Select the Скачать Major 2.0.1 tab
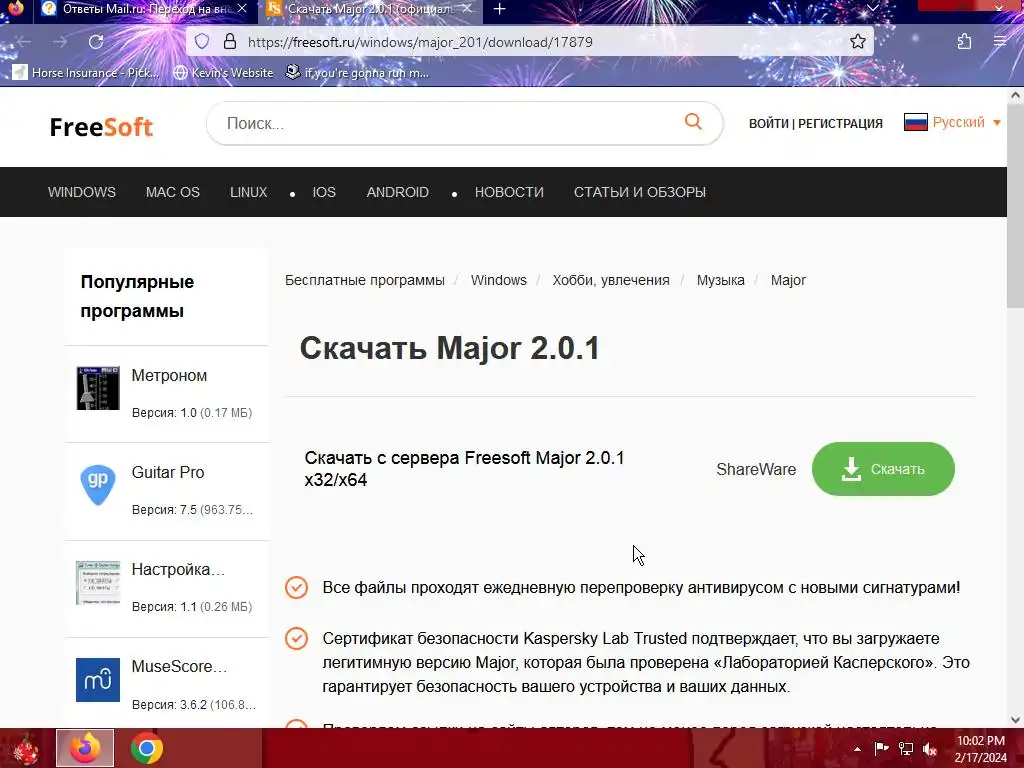 (369, 9)
